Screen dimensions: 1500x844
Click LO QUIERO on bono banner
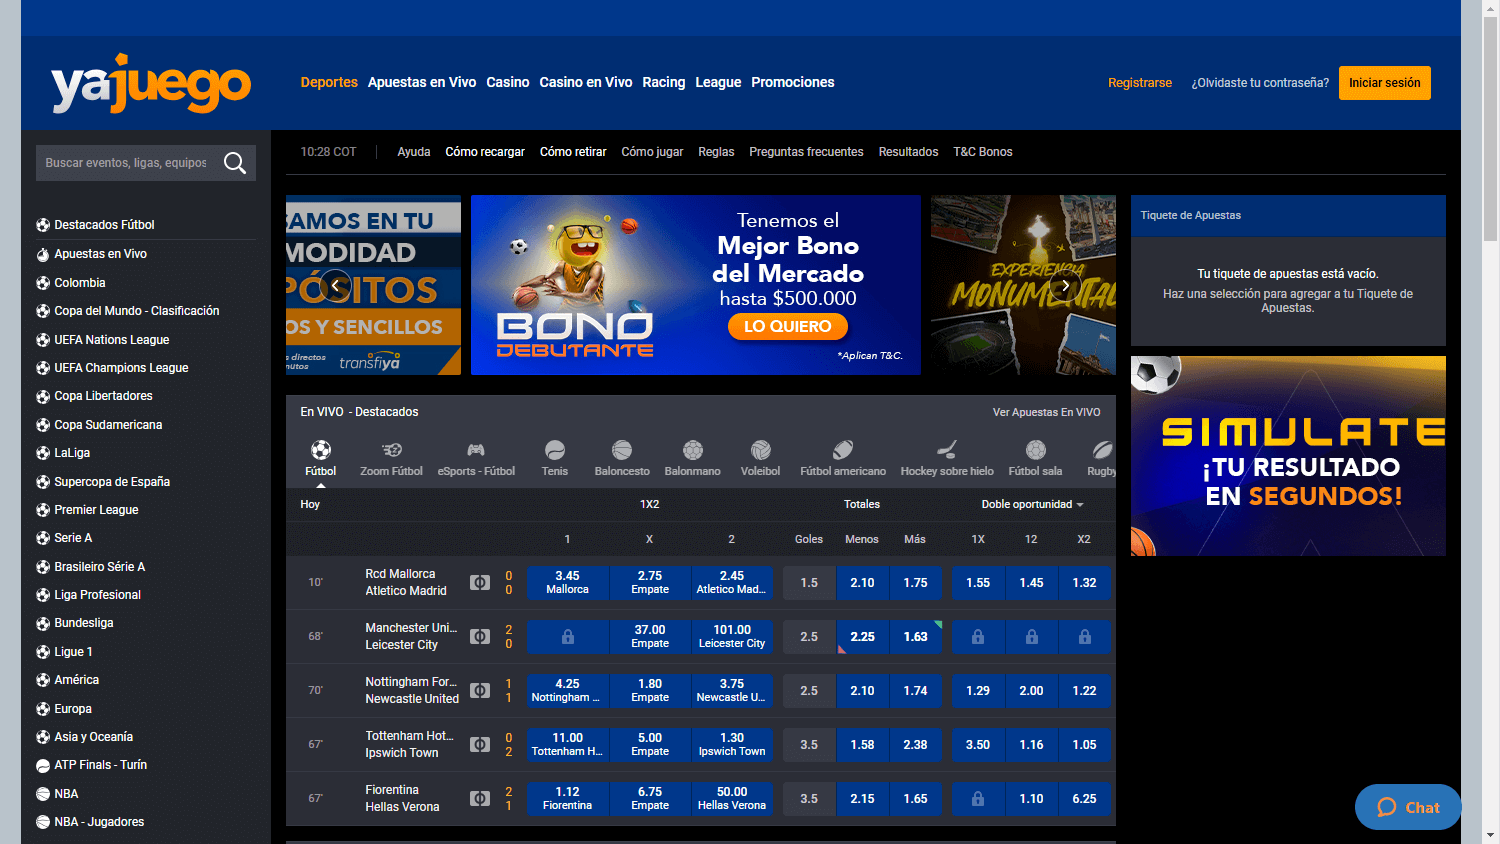click(x=788, y=327)
